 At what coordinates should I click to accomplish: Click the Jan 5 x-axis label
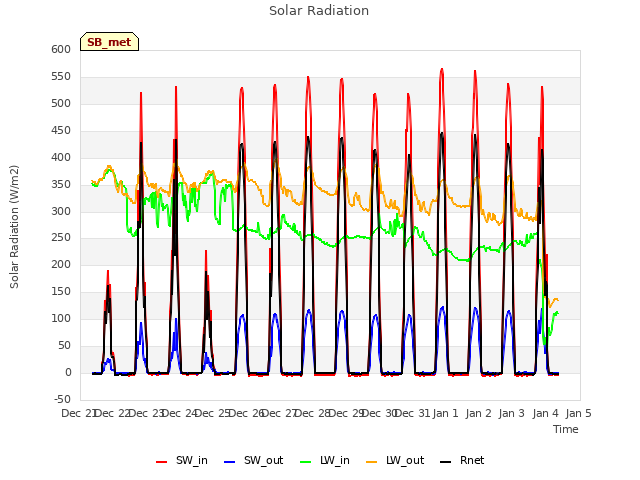[x=579, y=413]
